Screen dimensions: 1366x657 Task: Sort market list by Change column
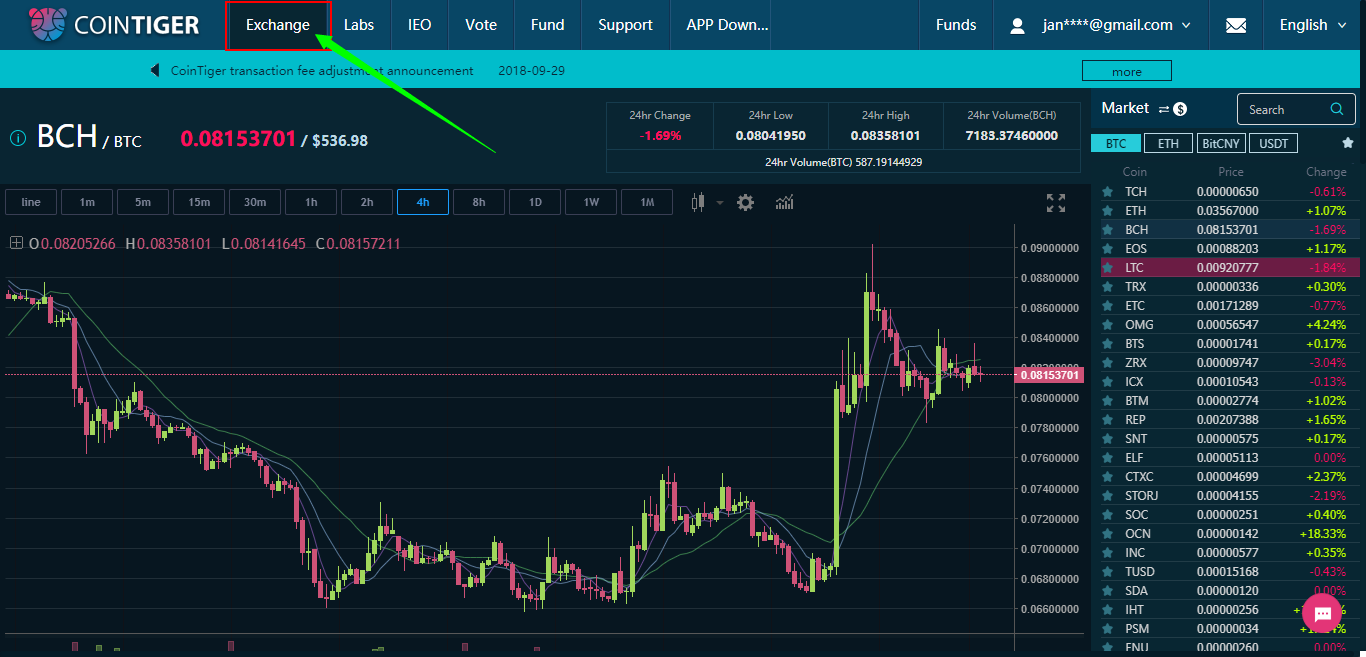[x=1326, y=172]
